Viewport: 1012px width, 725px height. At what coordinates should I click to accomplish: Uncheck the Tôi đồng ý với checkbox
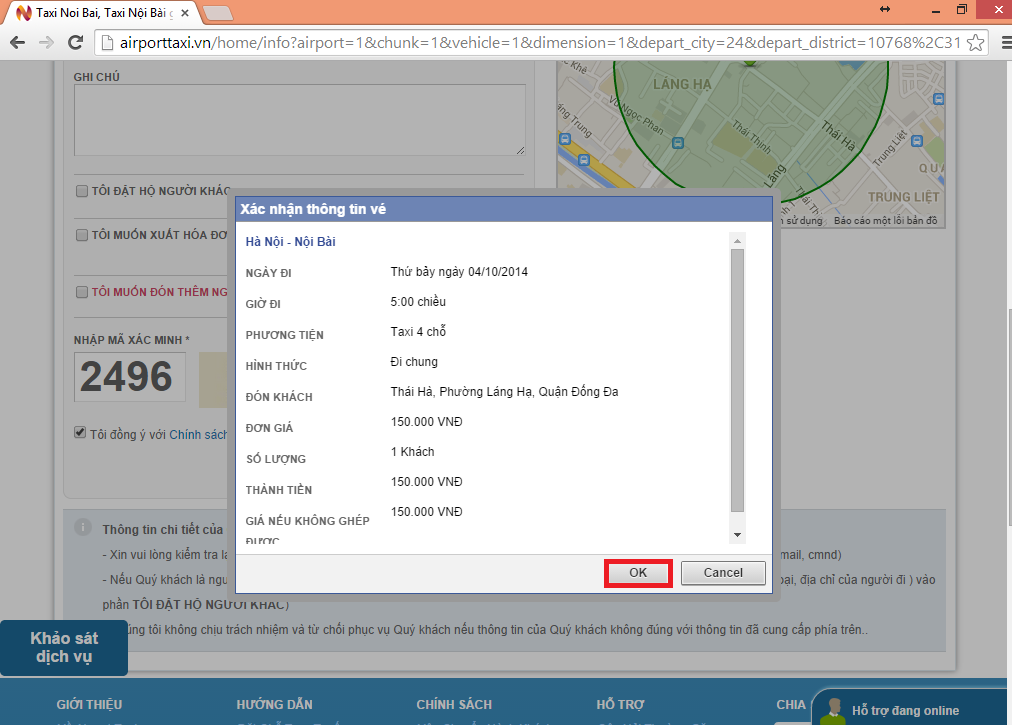coord(80,433)
